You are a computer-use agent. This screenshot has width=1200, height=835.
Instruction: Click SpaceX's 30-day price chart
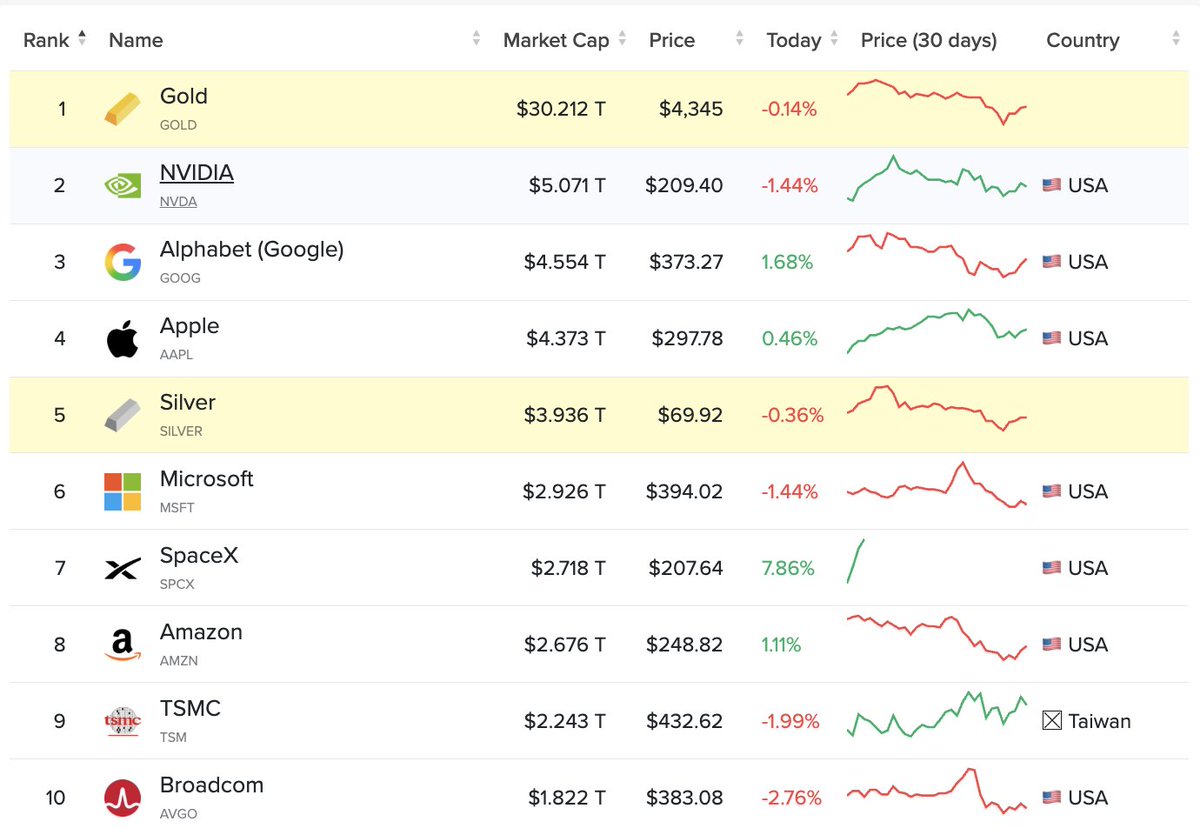[x=856, y=561]
